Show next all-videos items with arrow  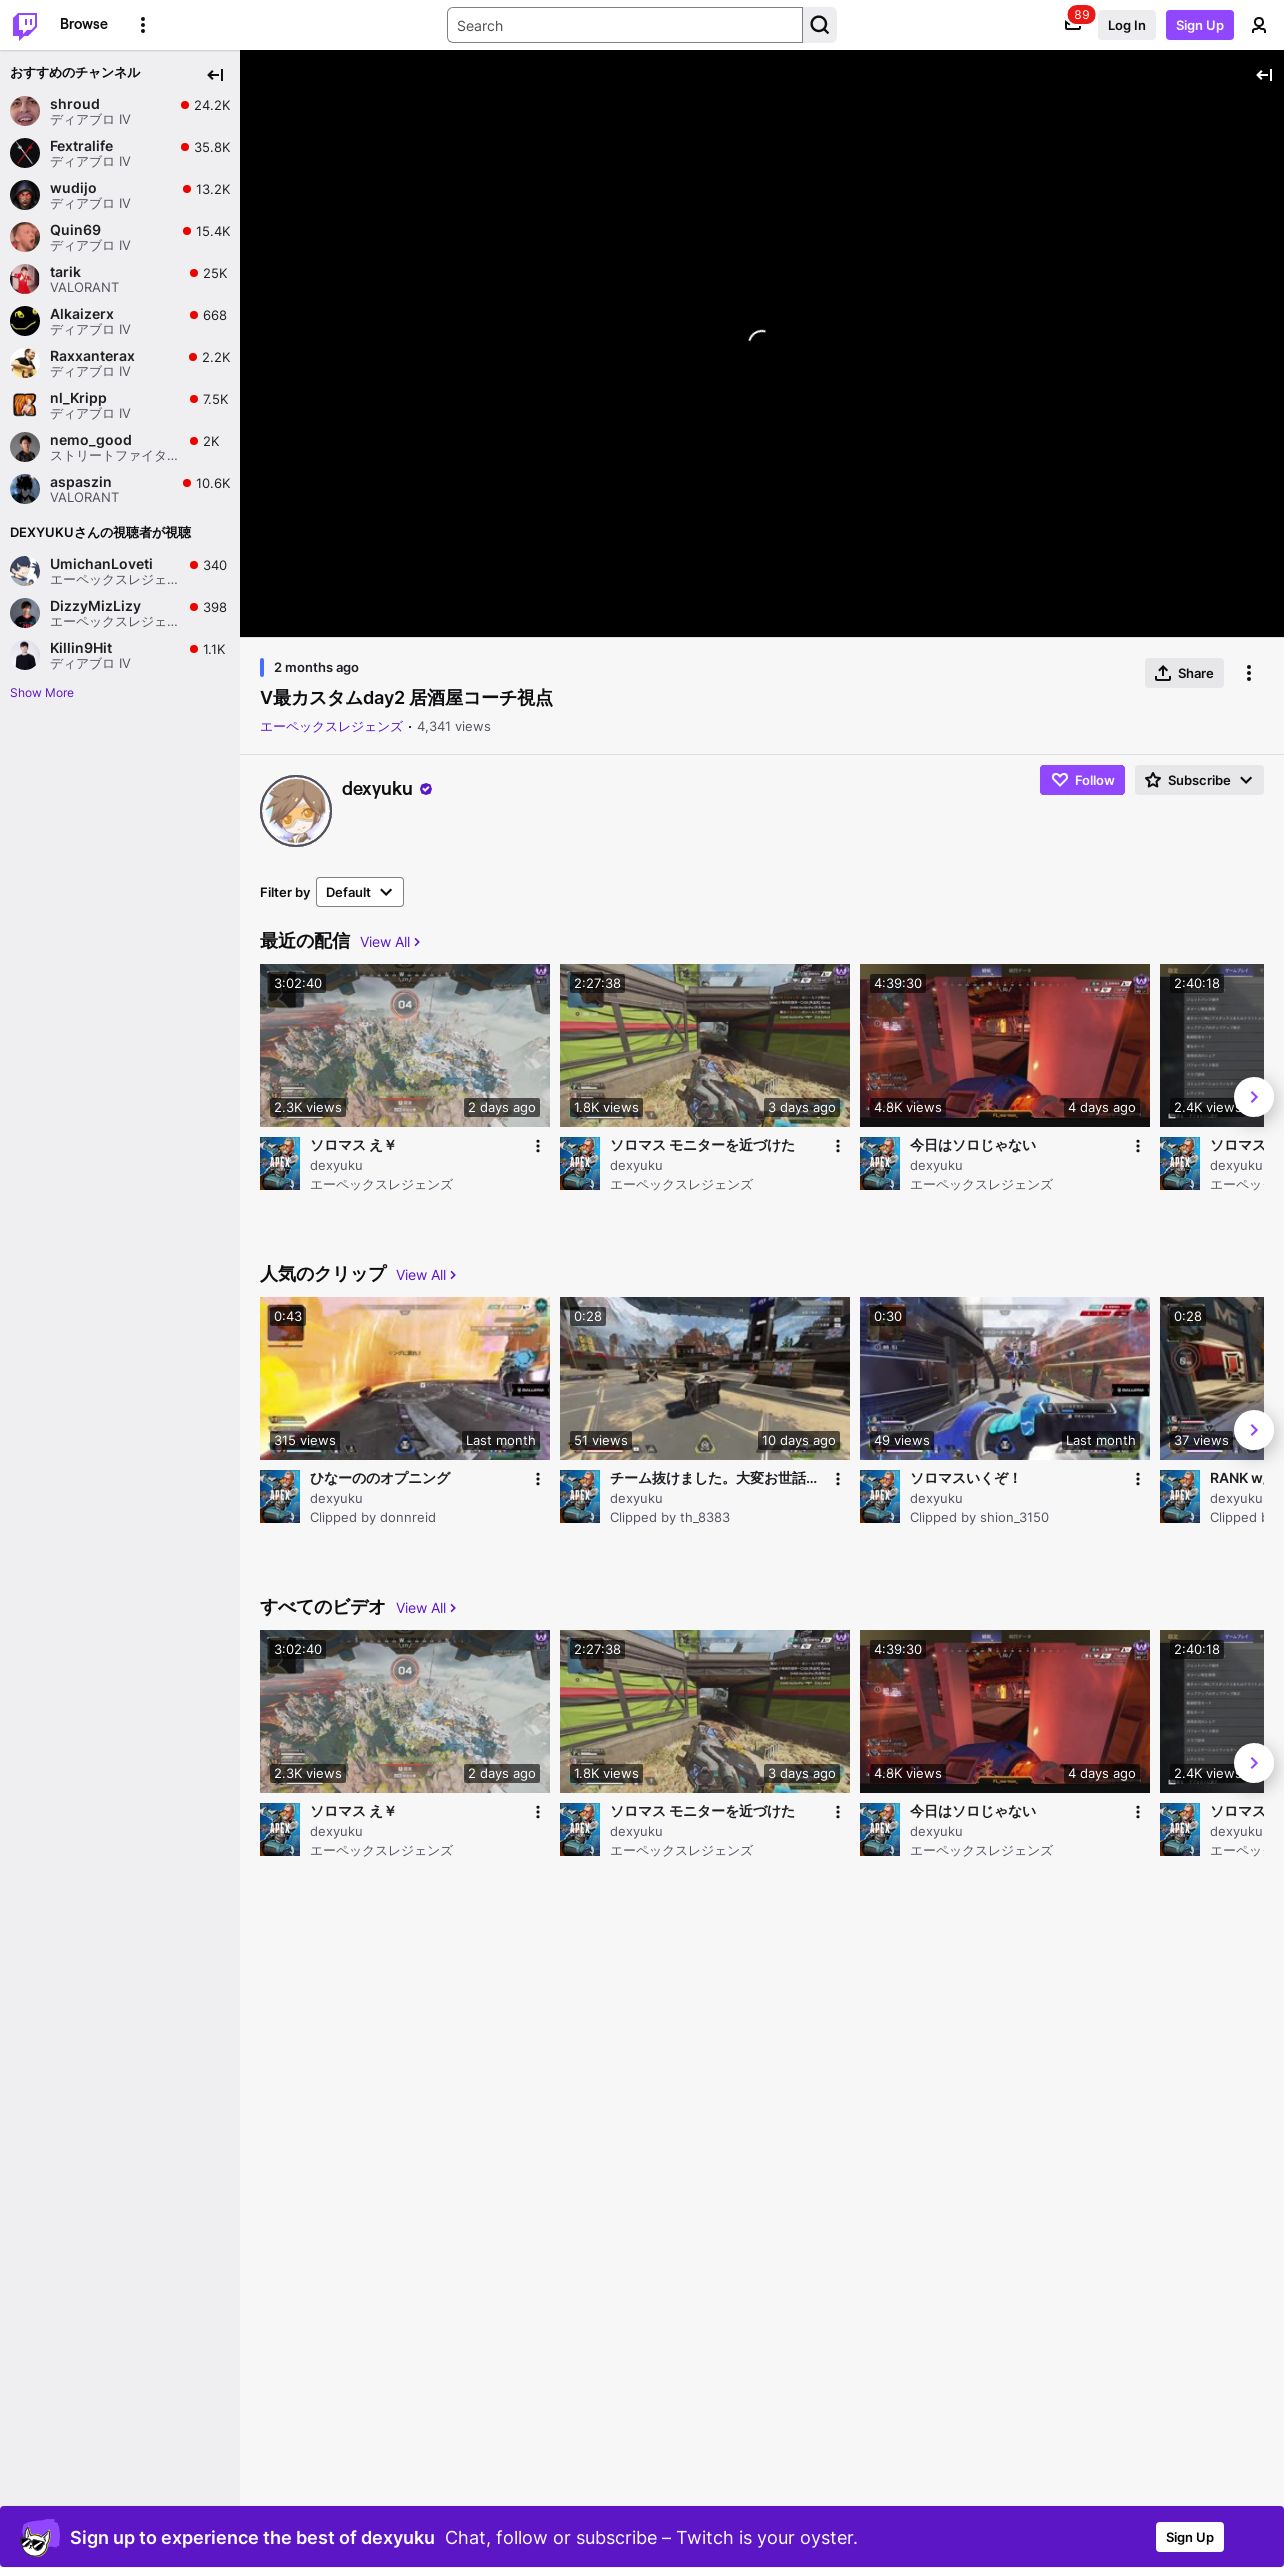[x=1254, y=1763]
